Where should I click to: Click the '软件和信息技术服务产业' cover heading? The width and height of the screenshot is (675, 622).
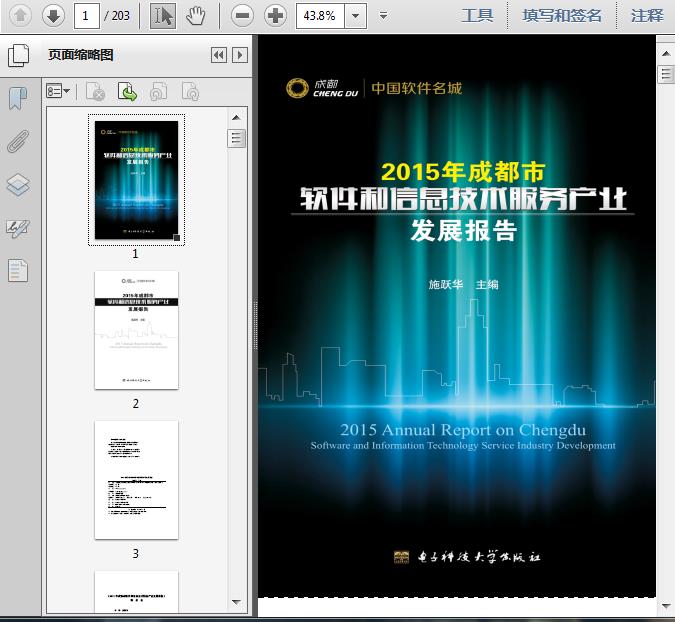pyautogui.click(x=463, y=199)
